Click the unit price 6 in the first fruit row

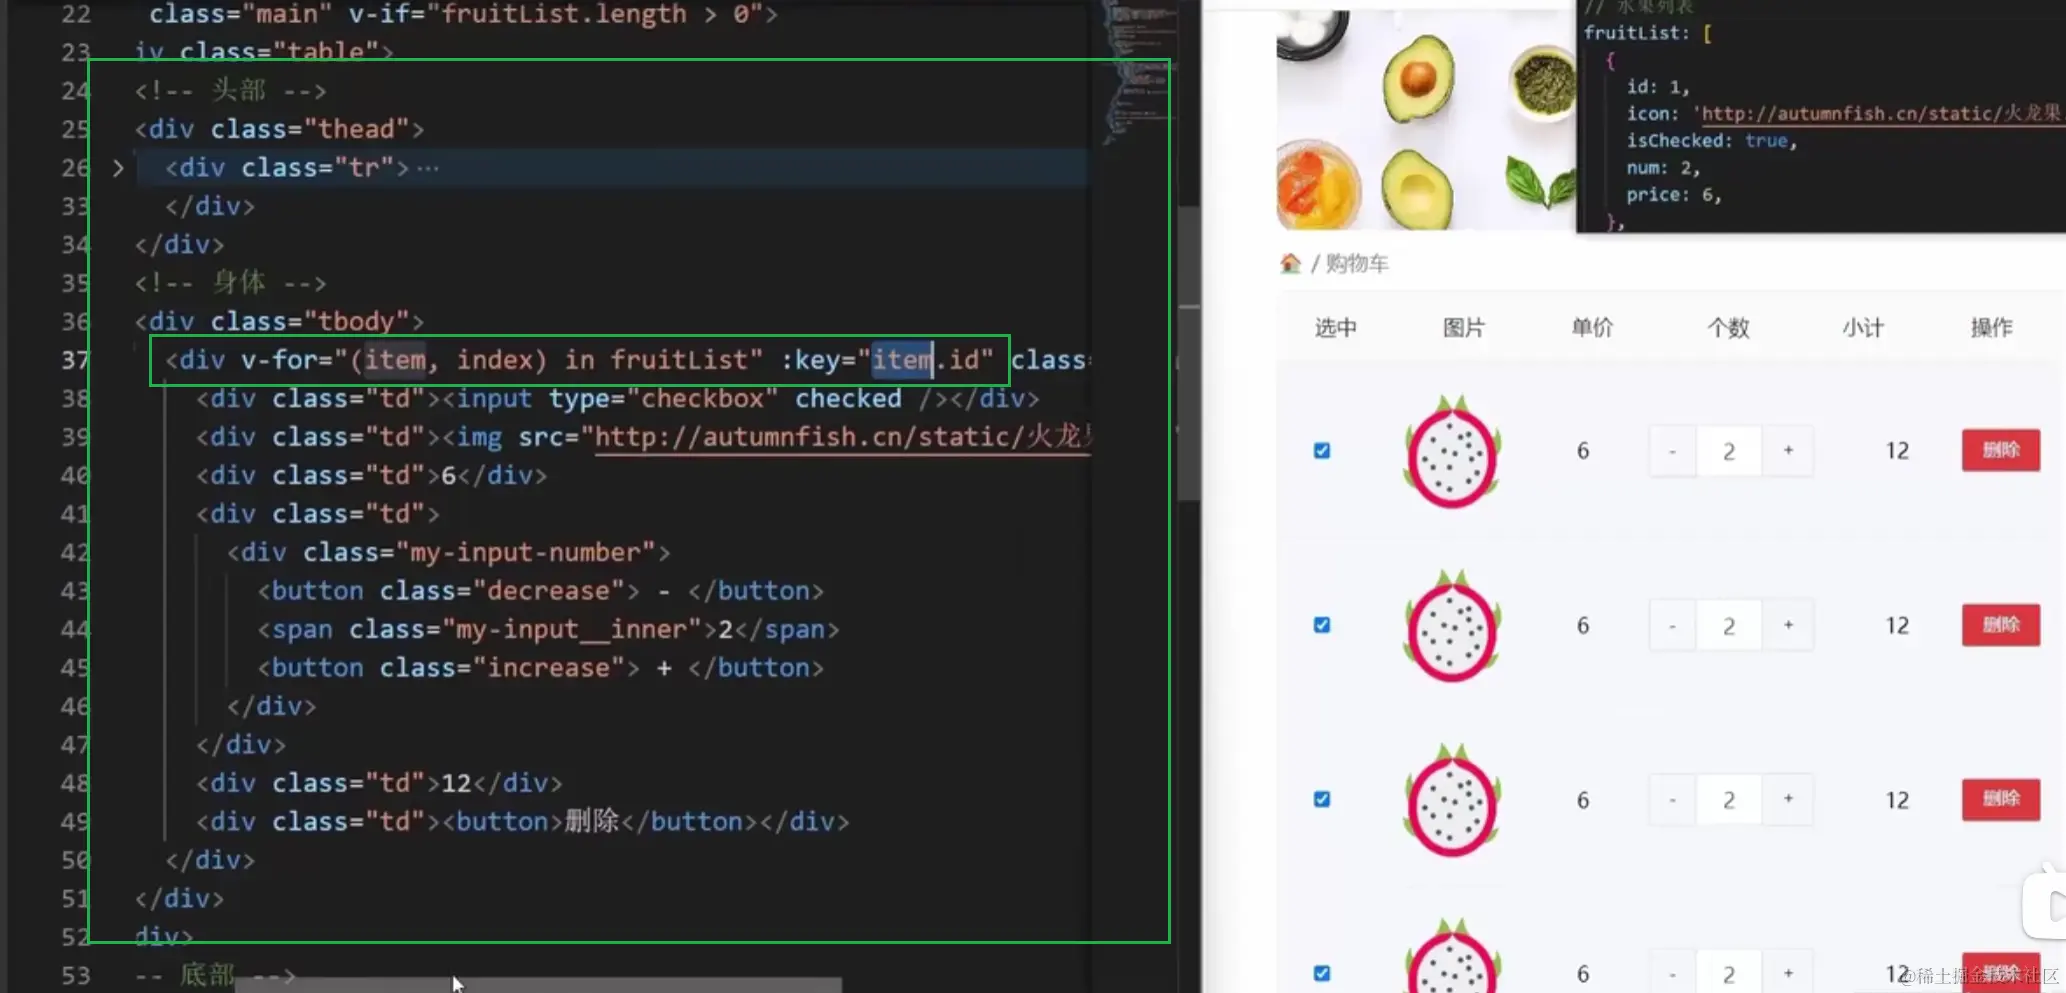pos(1583,451)
